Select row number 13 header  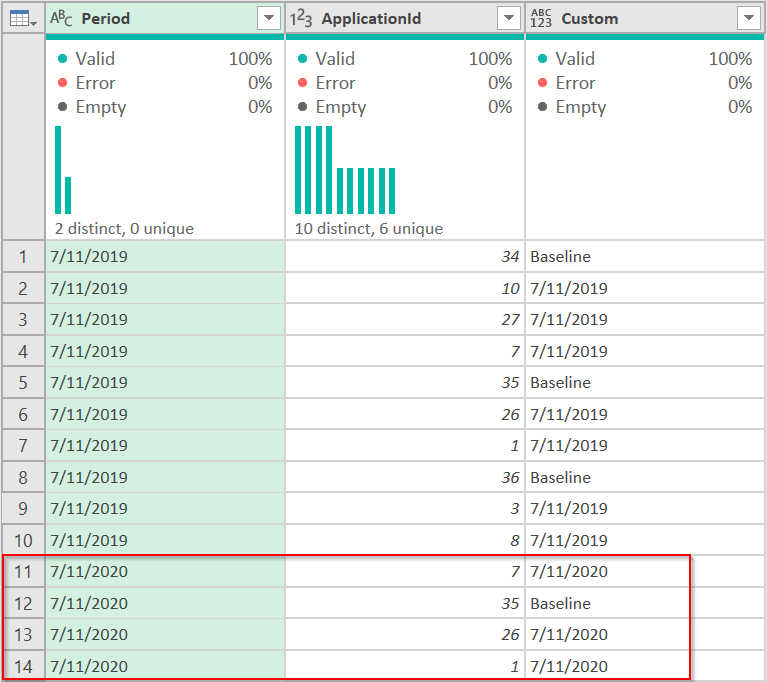pos(23,635)
